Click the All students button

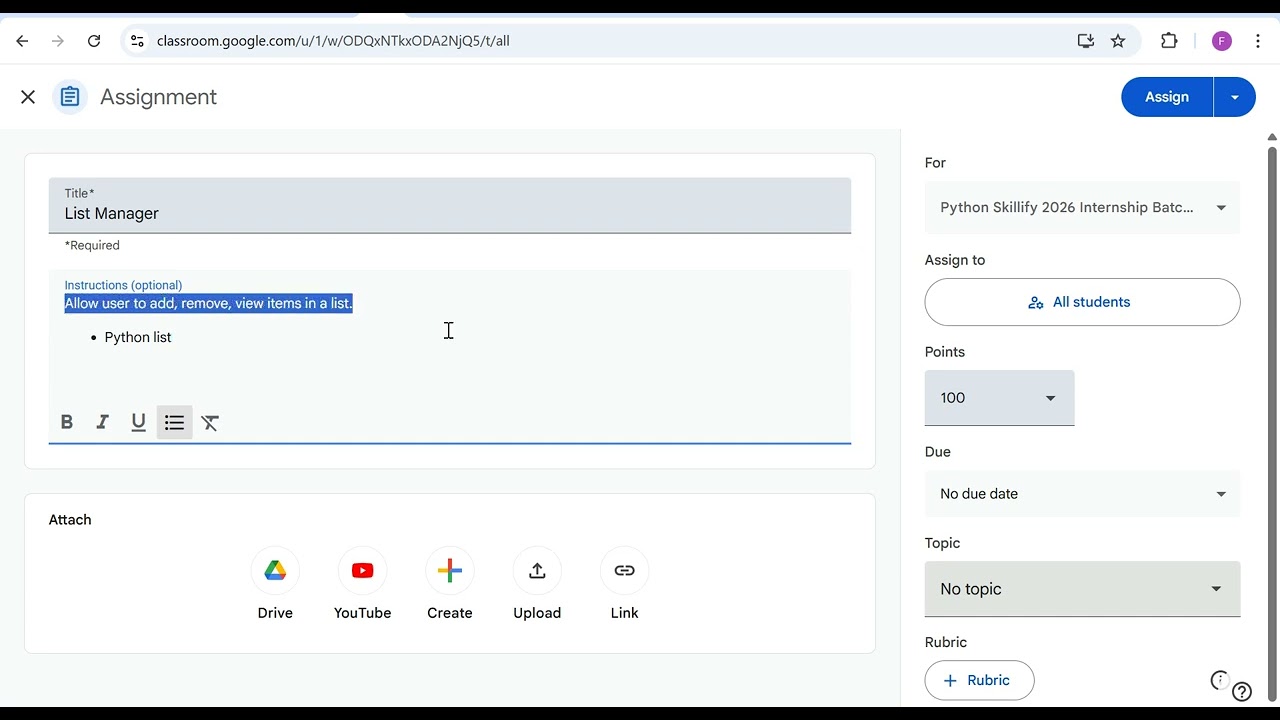click(x=1082, y=302)
